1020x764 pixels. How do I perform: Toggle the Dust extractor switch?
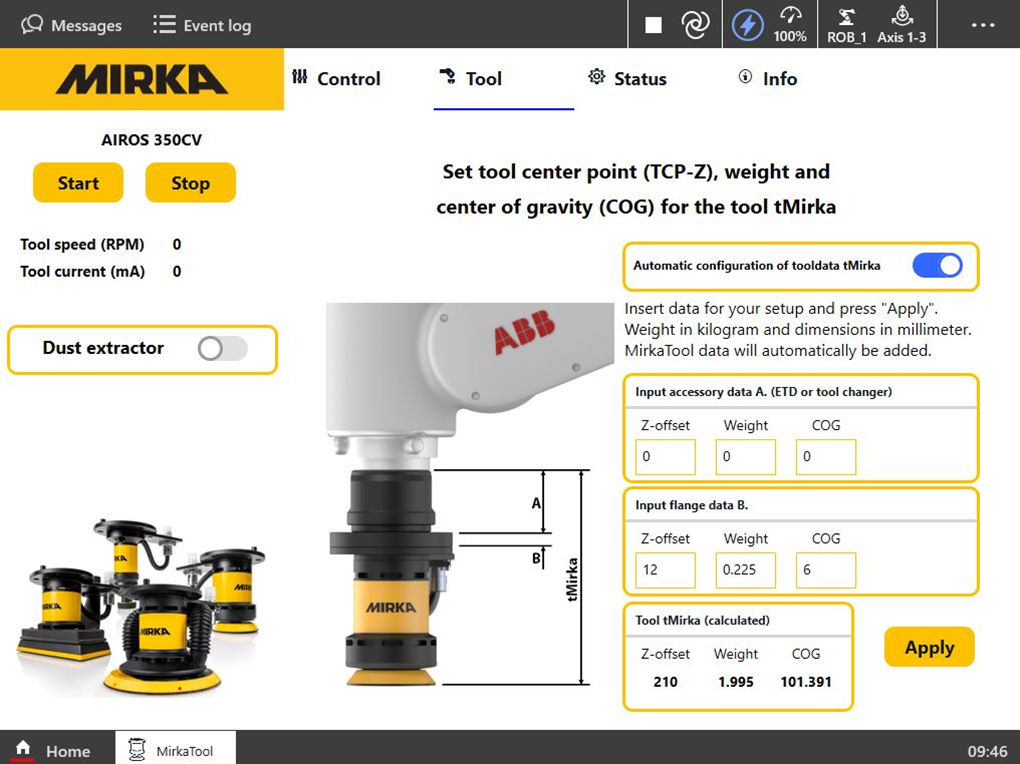(222, 348)
